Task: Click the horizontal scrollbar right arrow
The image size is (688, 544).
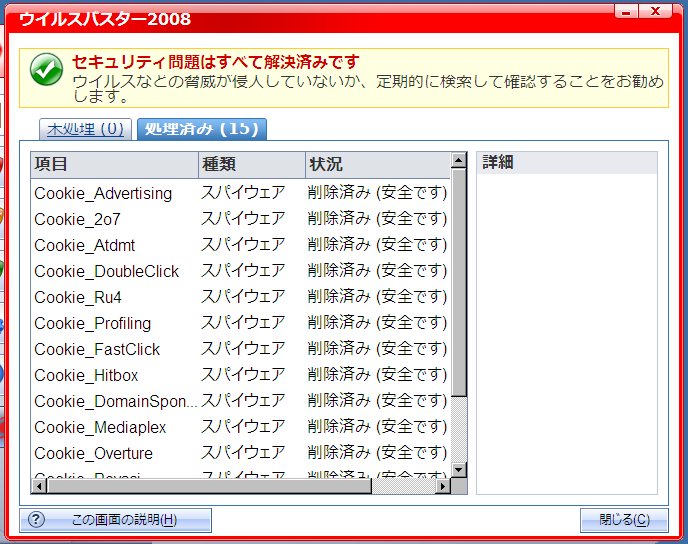Action: click(443, 486)
